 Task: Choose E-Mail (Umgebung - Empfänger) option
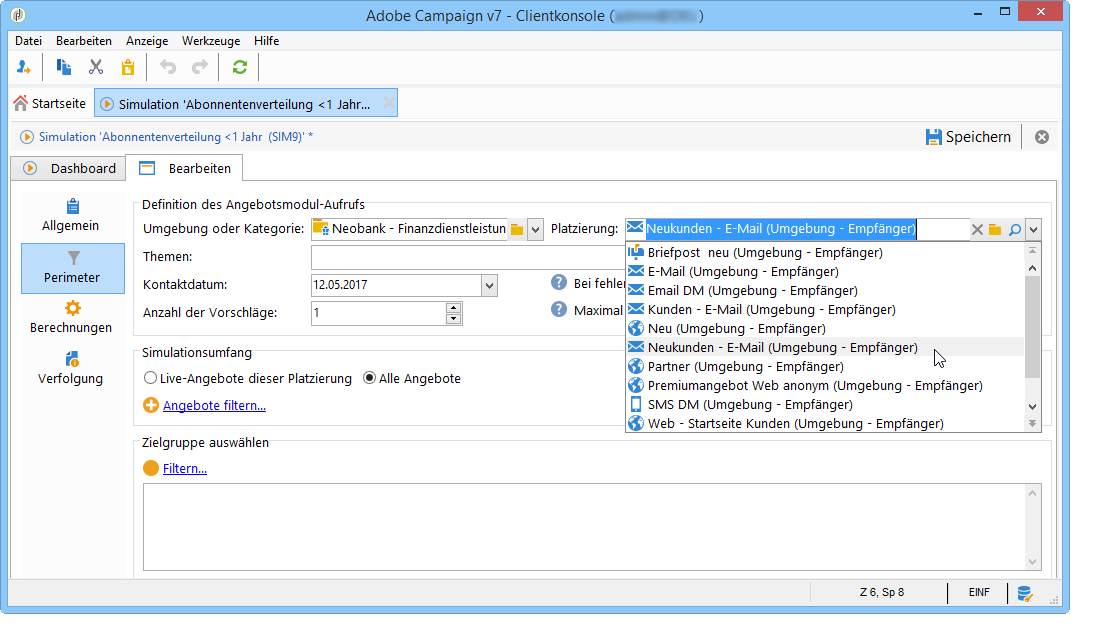(x=825, y=271)
